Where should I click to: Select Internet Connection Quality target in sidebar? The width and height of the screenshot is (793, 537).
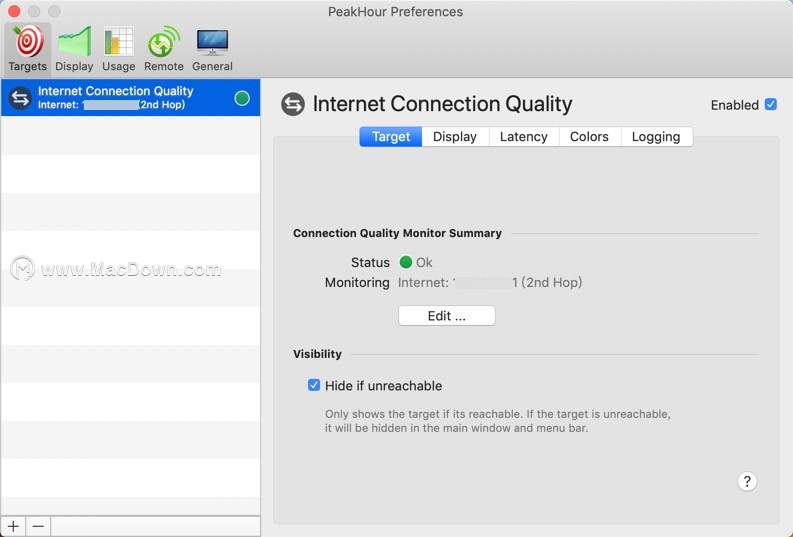pyautogui.click(x=130, y=98)
